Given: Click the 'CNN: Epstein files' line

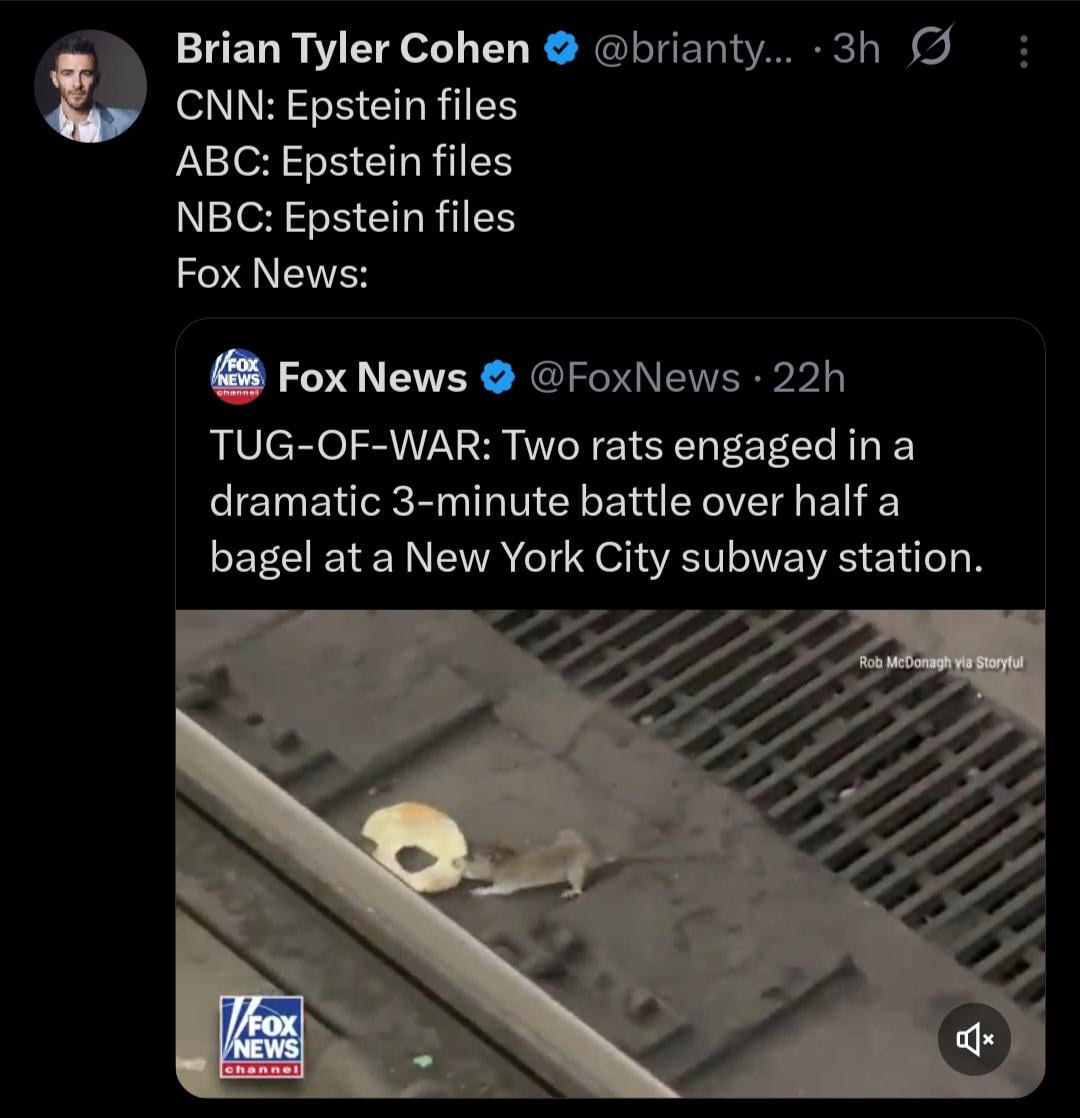Looking at the screenshot, I should click(x=346, y=105).
